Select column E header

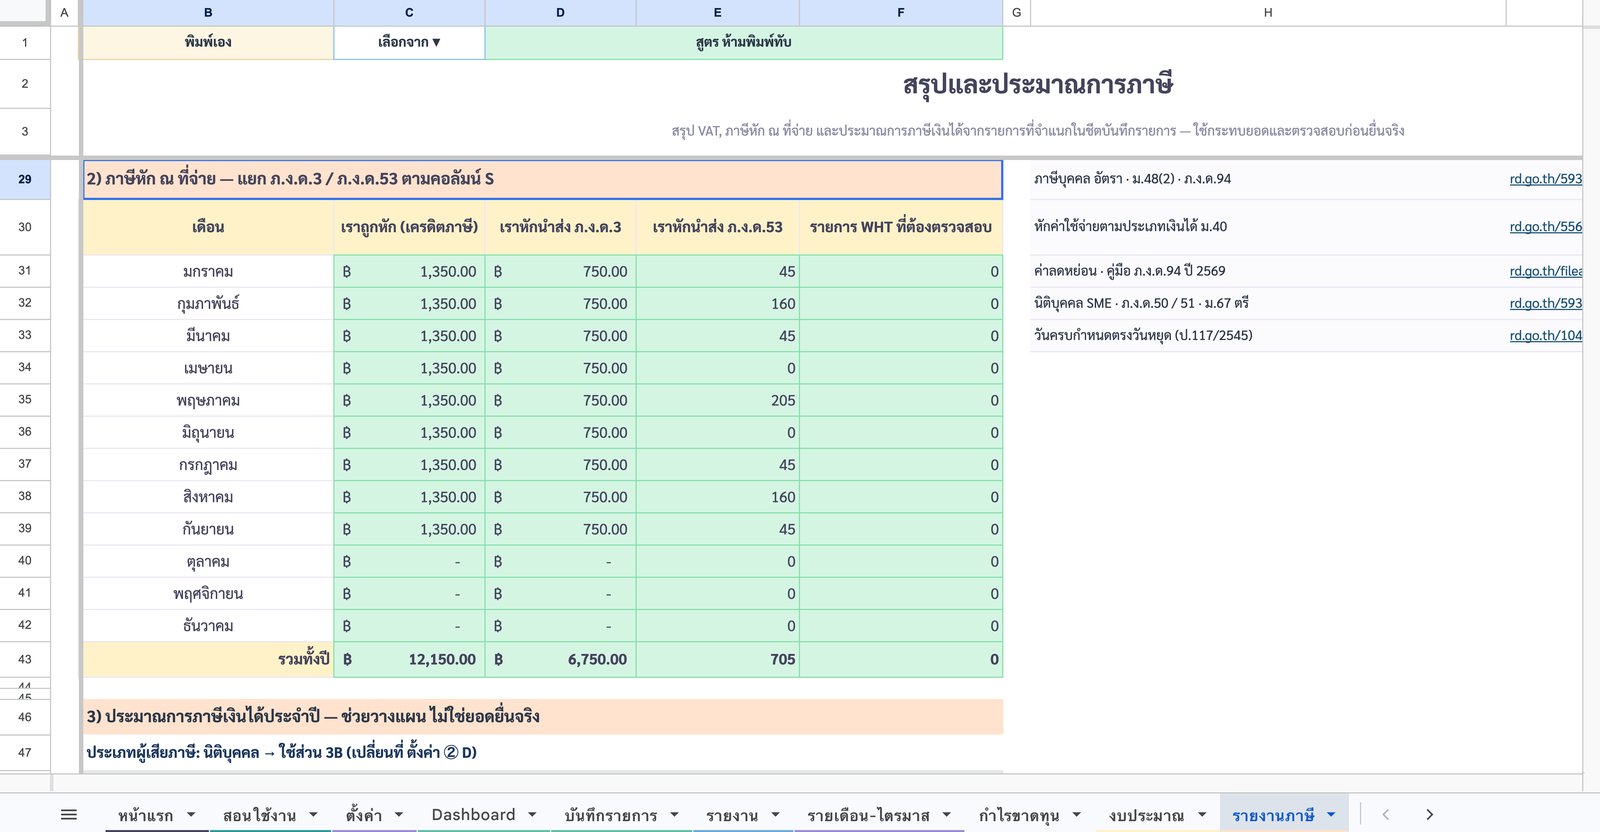718,12
